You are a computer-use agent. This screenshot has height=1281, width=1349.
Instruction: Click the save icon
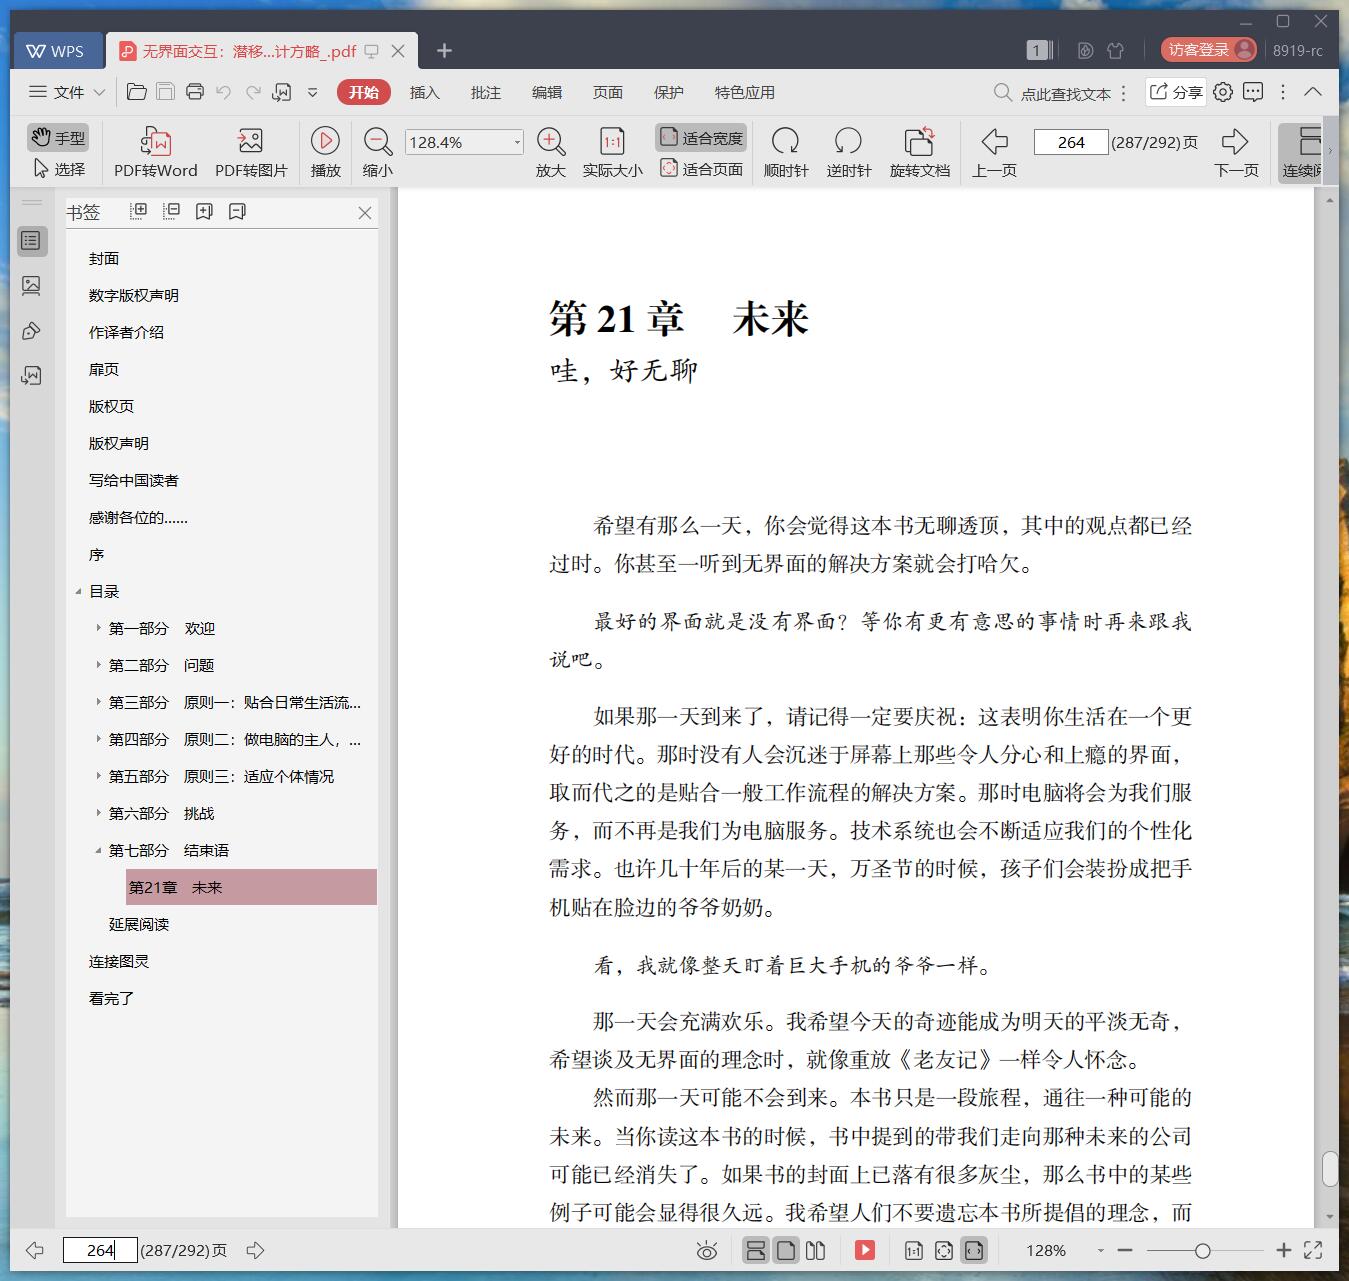tap(166, 92)
